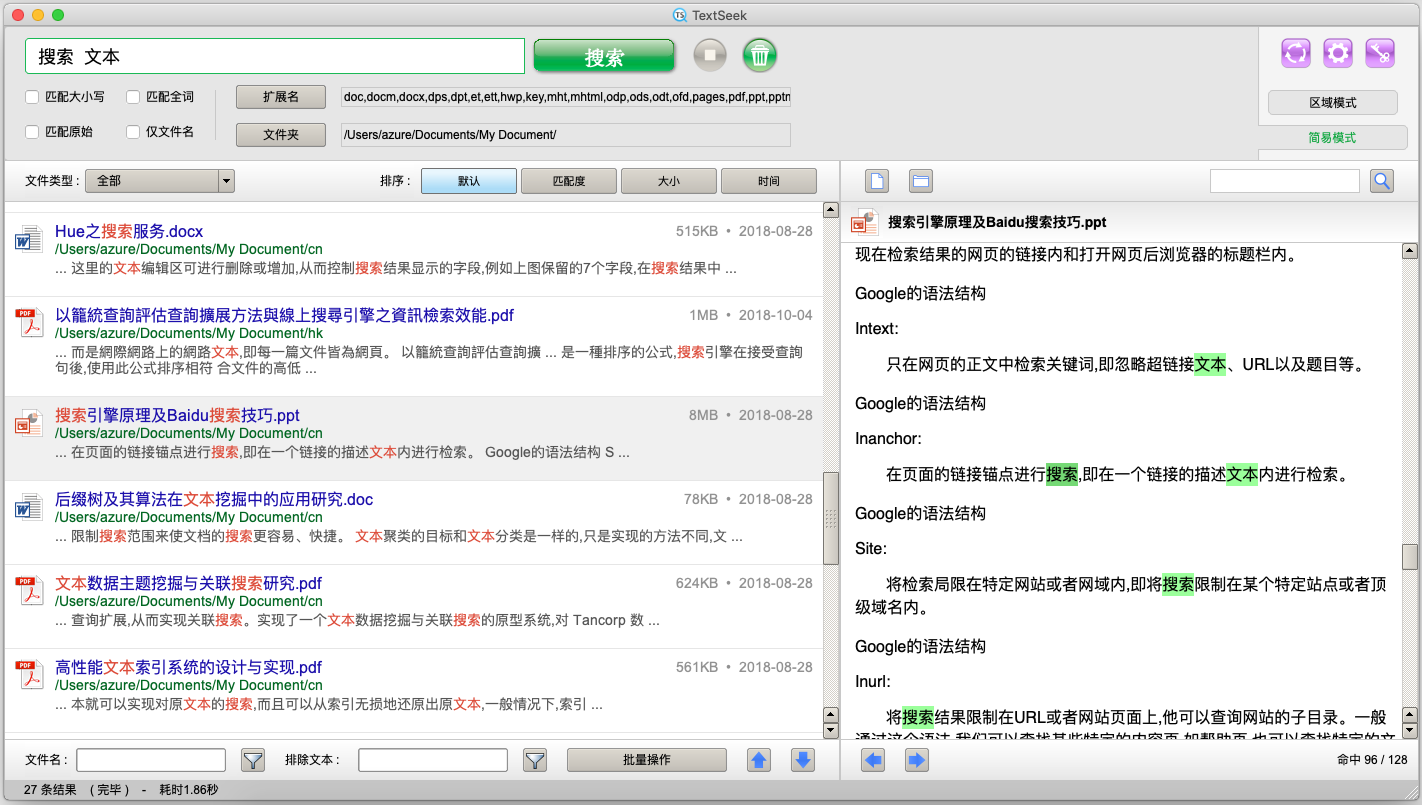Open the 批量操作 menu button
1422x805 pixels.
pyautogui.click(x=646, y=760)
